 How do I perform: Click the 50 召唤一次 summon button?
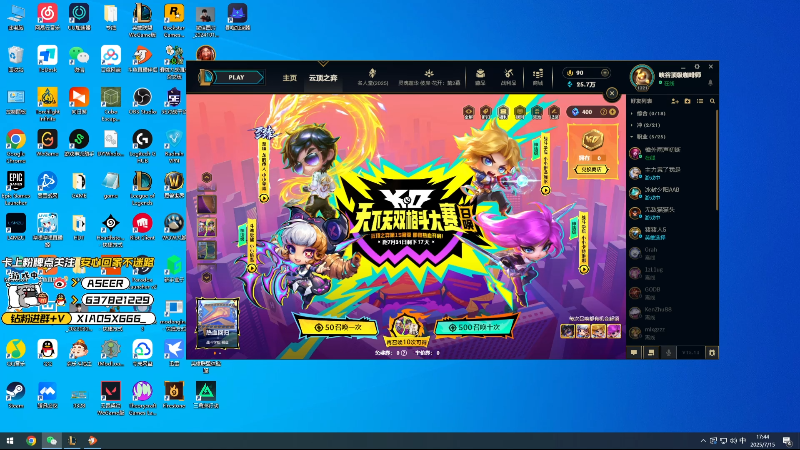[x=338, y=327]
